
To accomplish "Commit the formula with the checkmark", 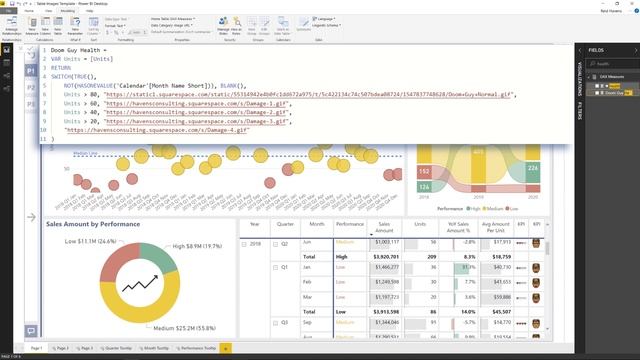I will coord(30,49).
